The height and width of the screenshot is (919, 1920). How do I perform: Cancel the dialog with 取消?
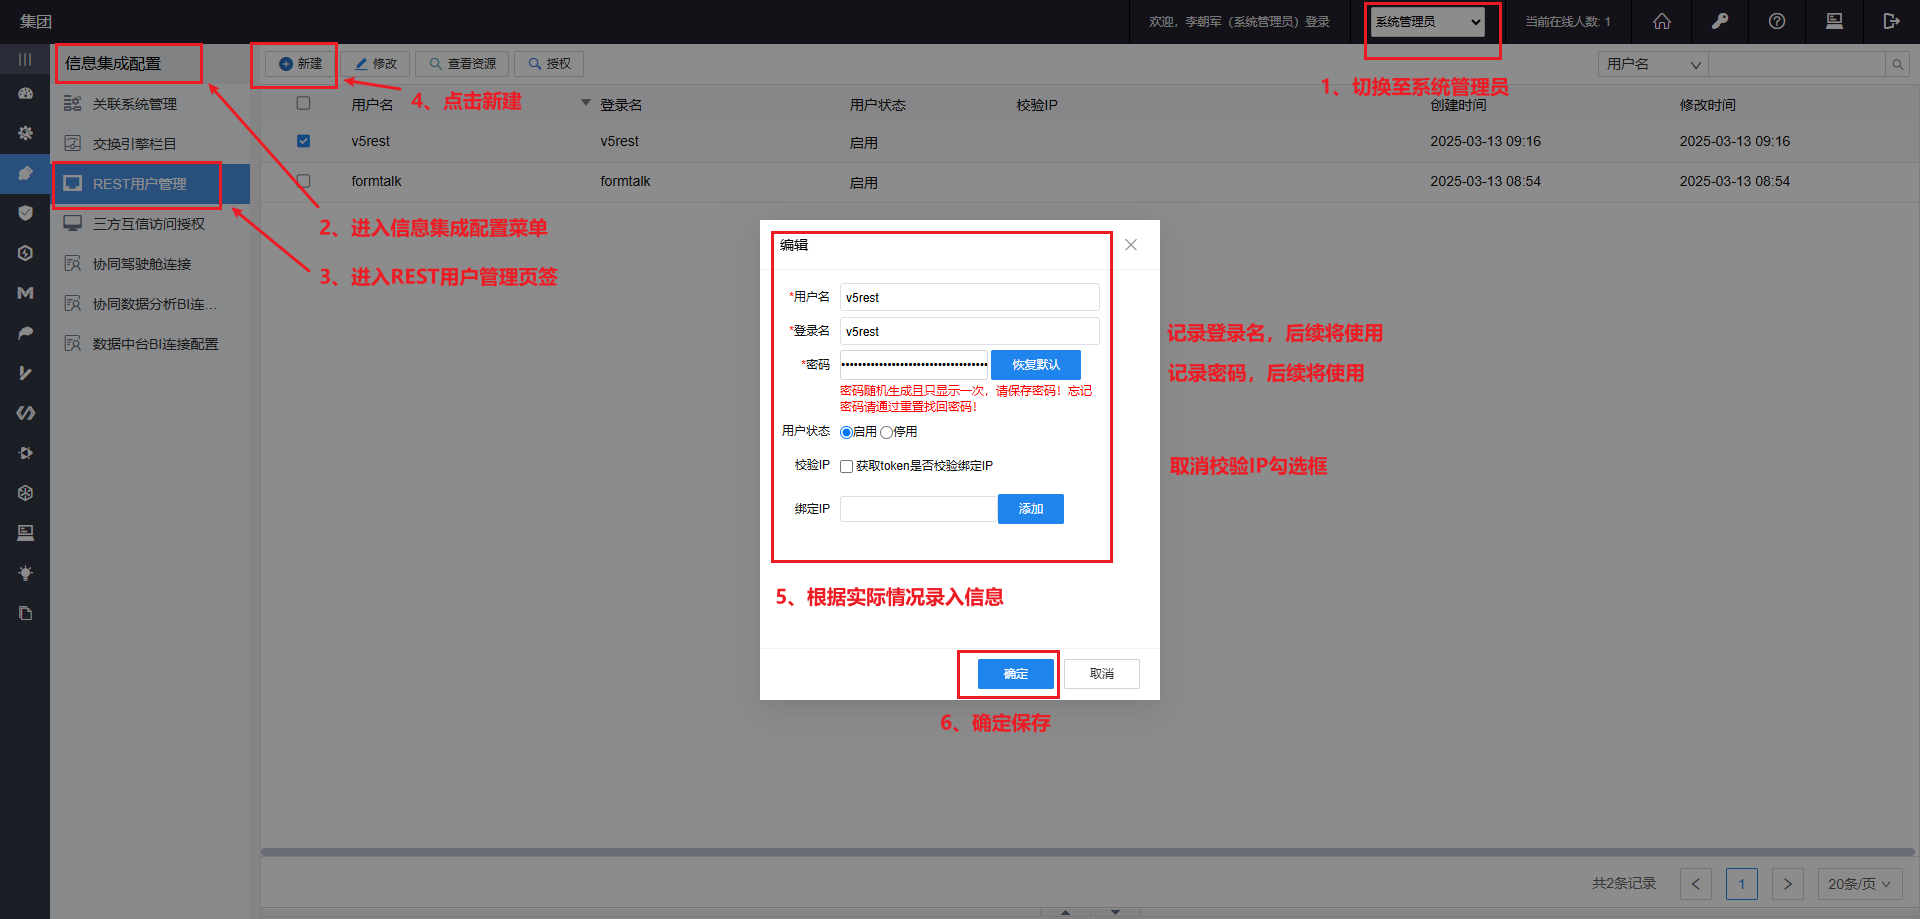point(1102,674)
